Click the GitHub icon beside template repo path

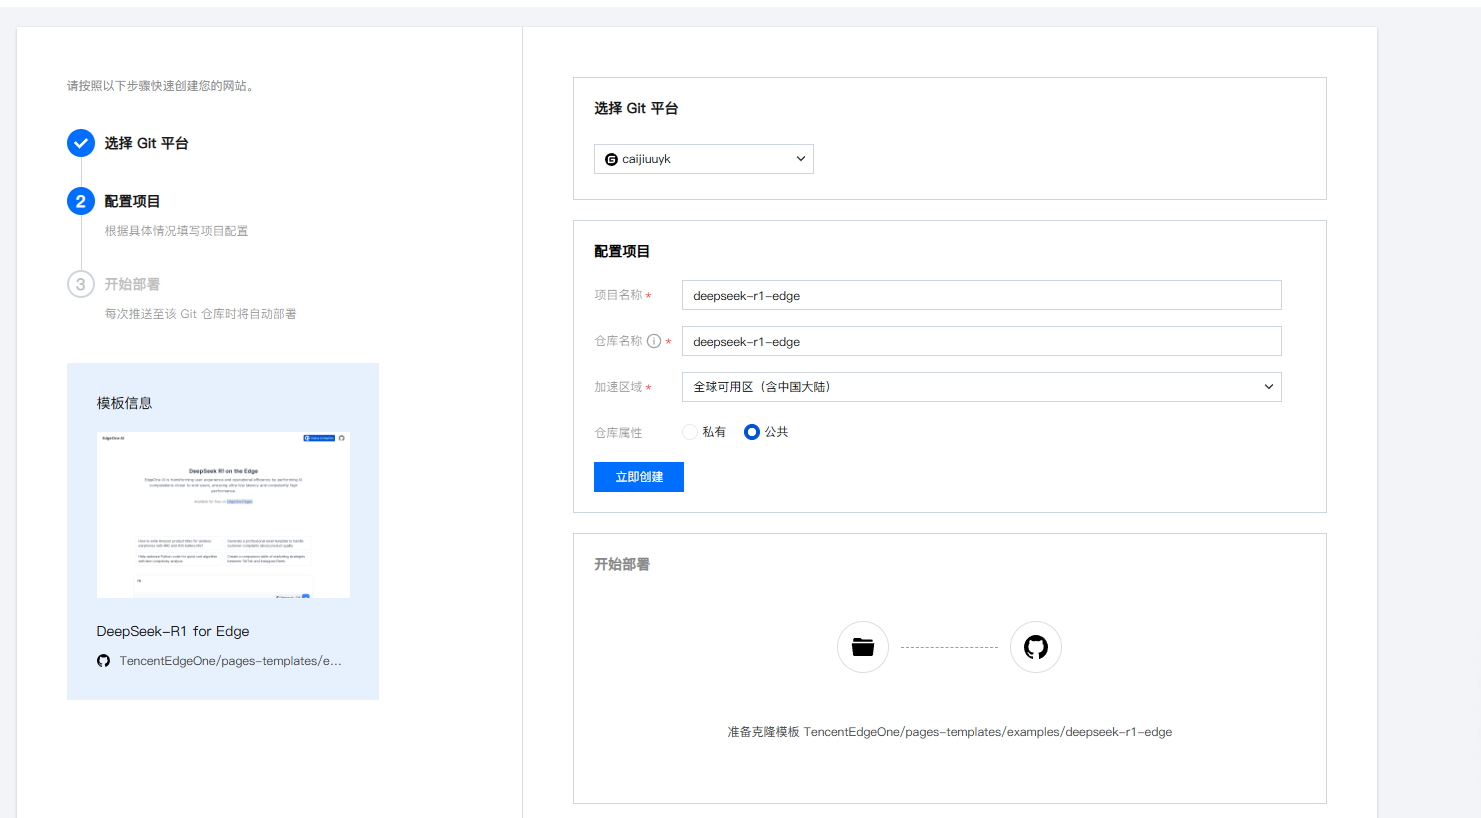[x=103, y=661]
